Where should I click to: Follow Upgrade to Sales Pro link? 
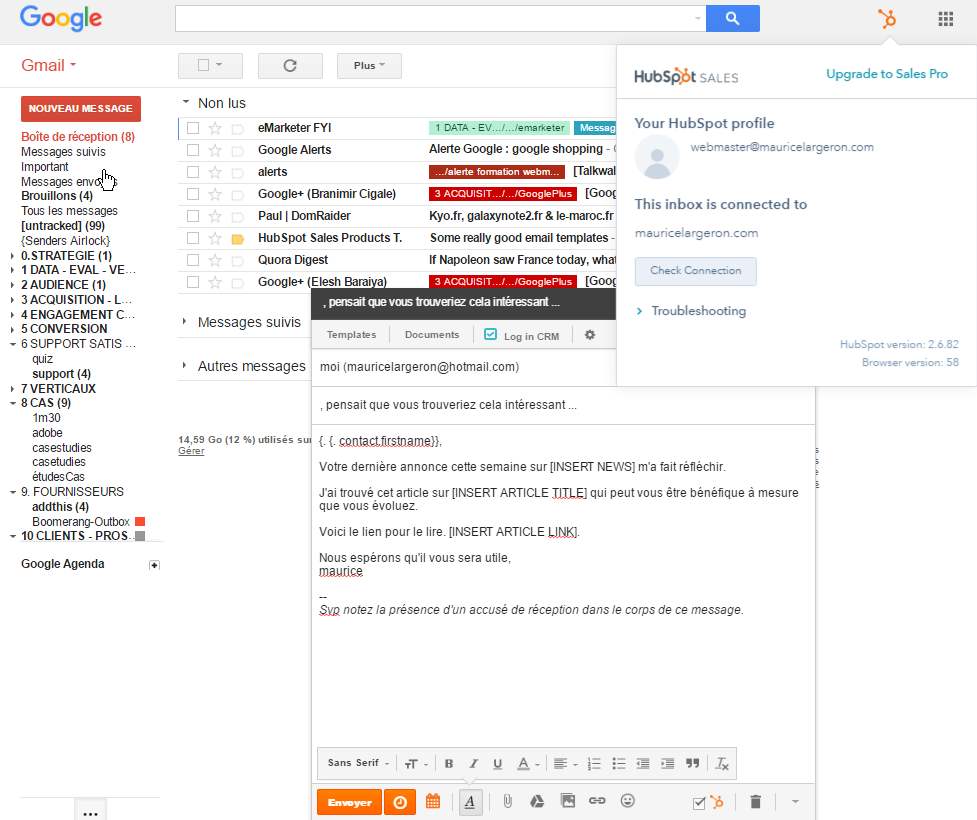pyautogui.click(x=887, y=74)
